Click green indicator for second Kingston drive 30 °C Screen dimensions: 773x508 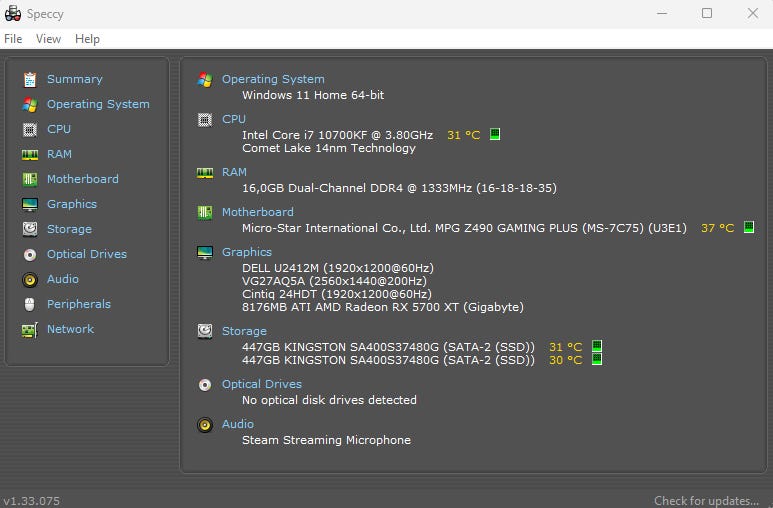(597, 359)
